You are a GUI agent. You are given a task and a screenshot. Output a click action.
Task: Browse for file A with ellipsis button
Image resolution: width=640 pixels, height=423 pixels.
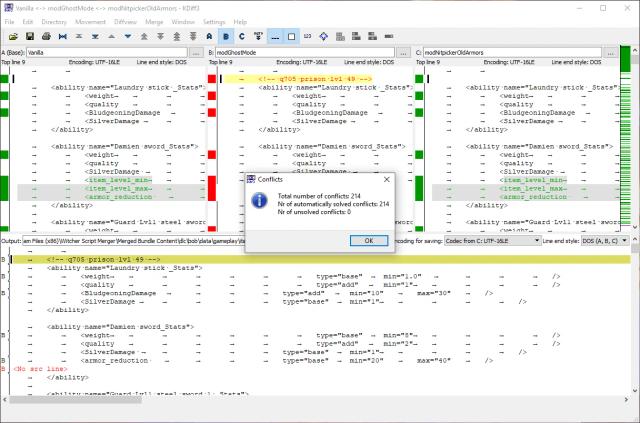(196, 53)
